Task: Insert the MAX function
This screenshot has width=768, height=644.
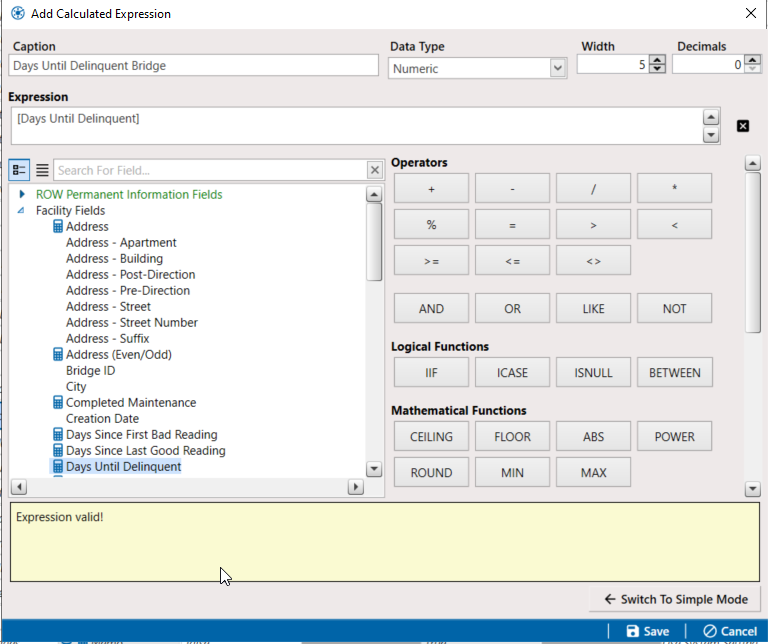Action: click(593, 472)
